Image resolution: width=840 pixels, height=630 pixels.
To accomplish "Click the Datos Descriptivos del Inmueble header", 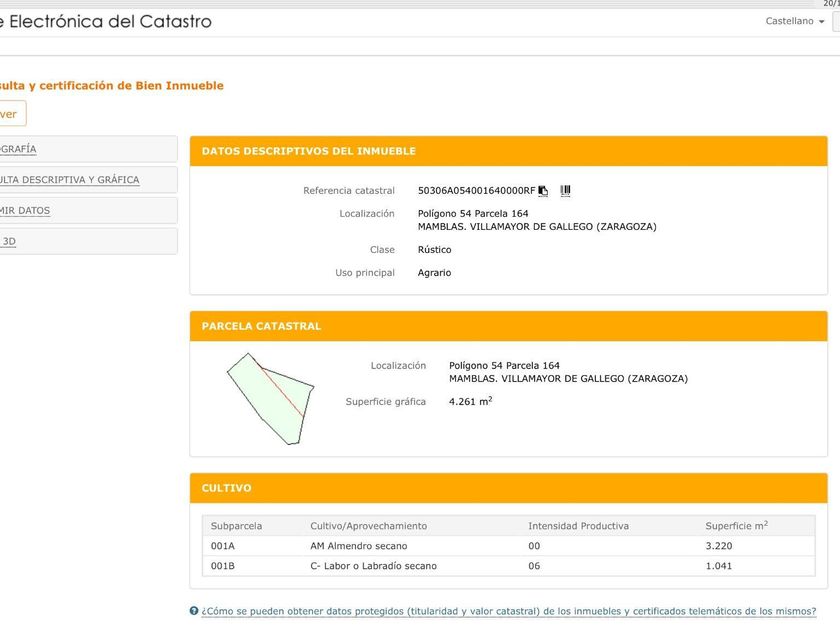I will [308, 151].
